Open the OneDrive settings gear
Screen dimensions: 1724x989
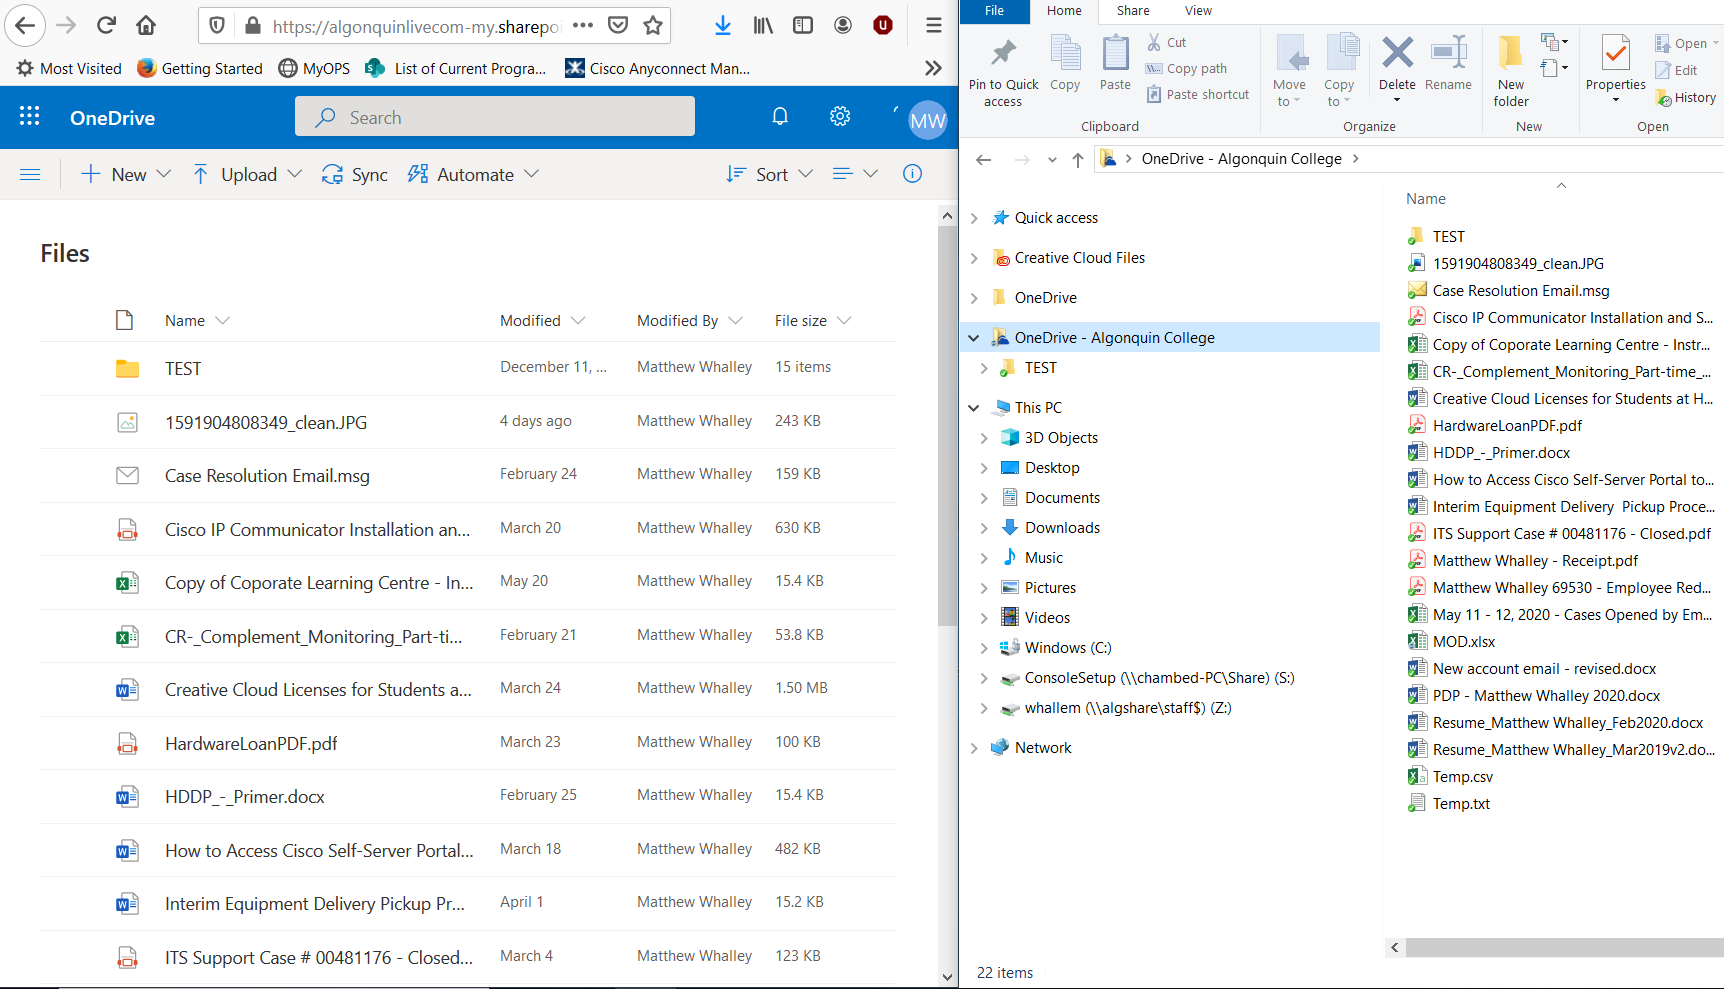[x=840, y=116]
